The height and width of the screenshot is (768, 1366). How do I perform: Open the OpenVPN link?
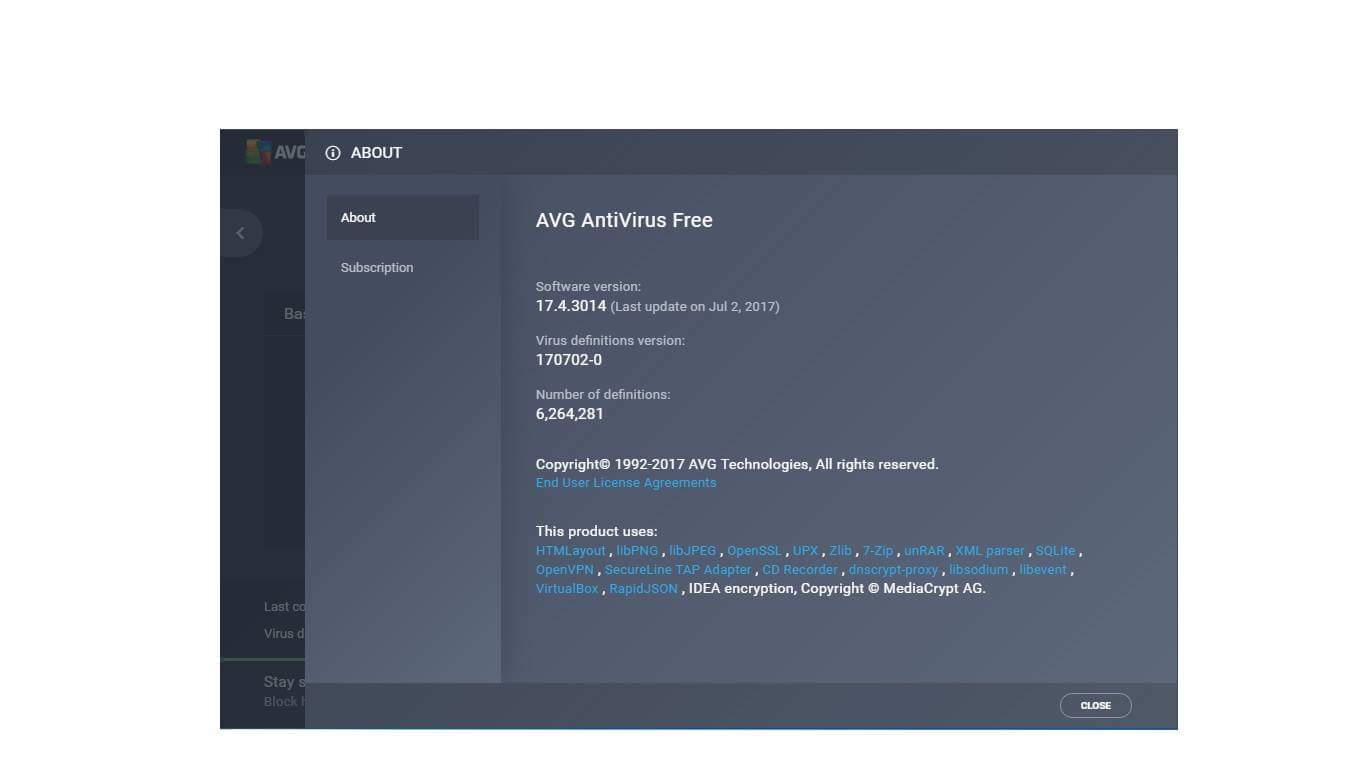pyautogui.click(x=565, y=570)
